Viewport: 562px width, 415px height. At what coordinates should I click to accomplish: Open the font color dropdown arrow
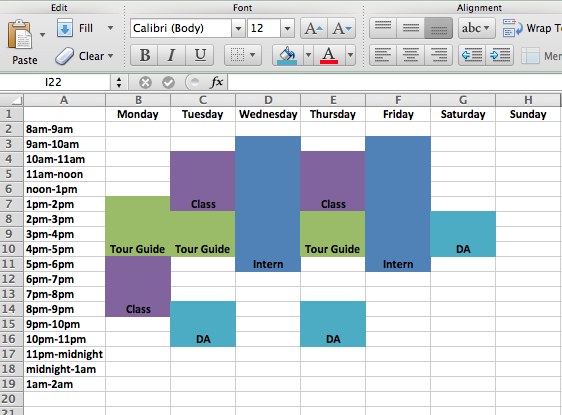(x=350, y=55)
